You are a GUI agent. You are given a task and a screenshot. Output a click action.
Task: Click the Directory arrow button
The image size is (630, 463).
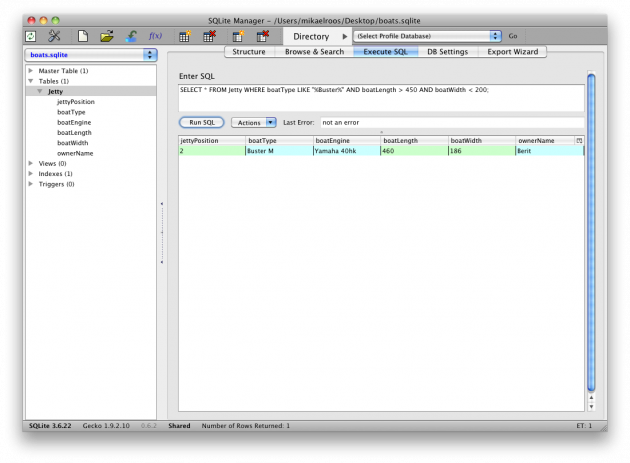pos(345,37)
